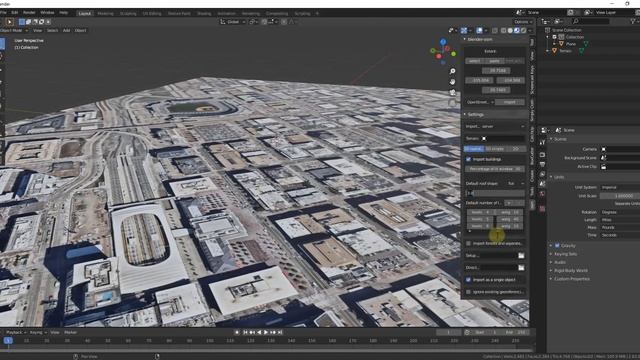
Task: Toggle the Gravity checkbox
Action: (557, 246)
